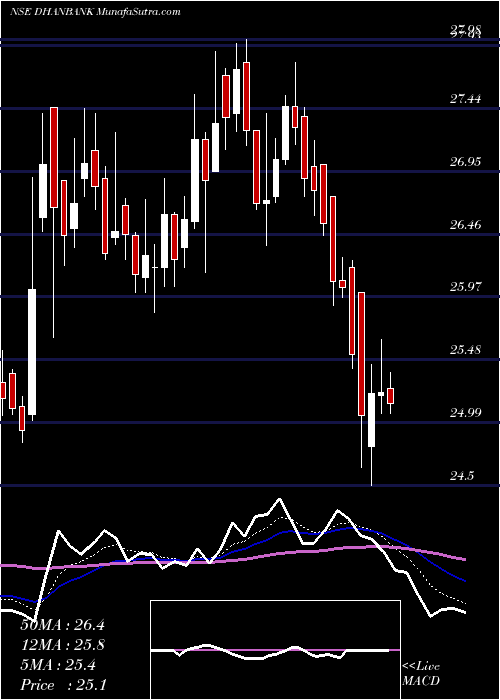The height and width of the screenshot is (700, 500).
Task: Click the Price : 25.1 readout
Action: [x=63, y=684]
